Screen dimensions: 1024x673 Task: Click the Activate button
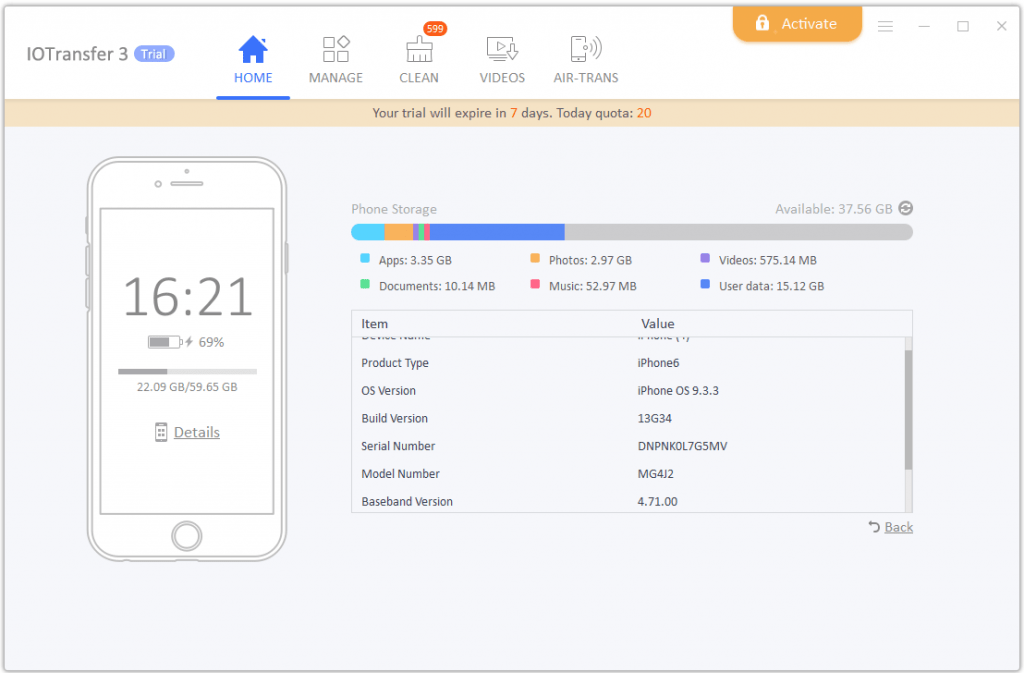[797, 23]
